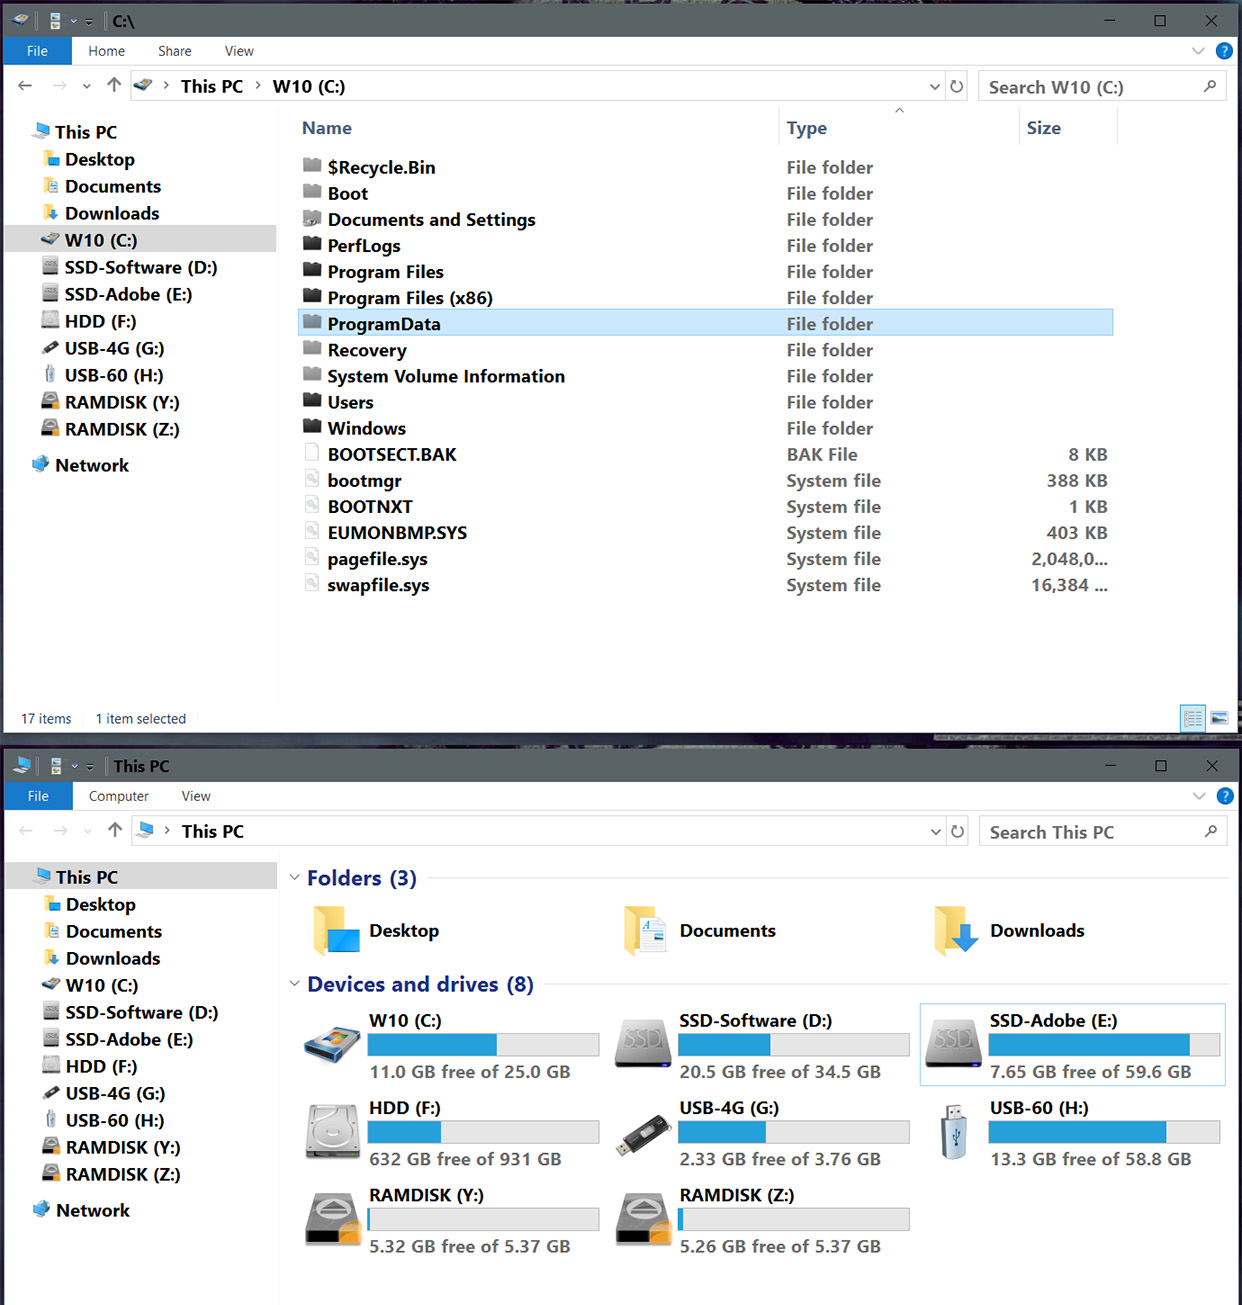Screen dimensions: 1242x1305
Task: Open recent locations dropdown in C:\ window
Action: pyautogui.click(x=87, y=87)
